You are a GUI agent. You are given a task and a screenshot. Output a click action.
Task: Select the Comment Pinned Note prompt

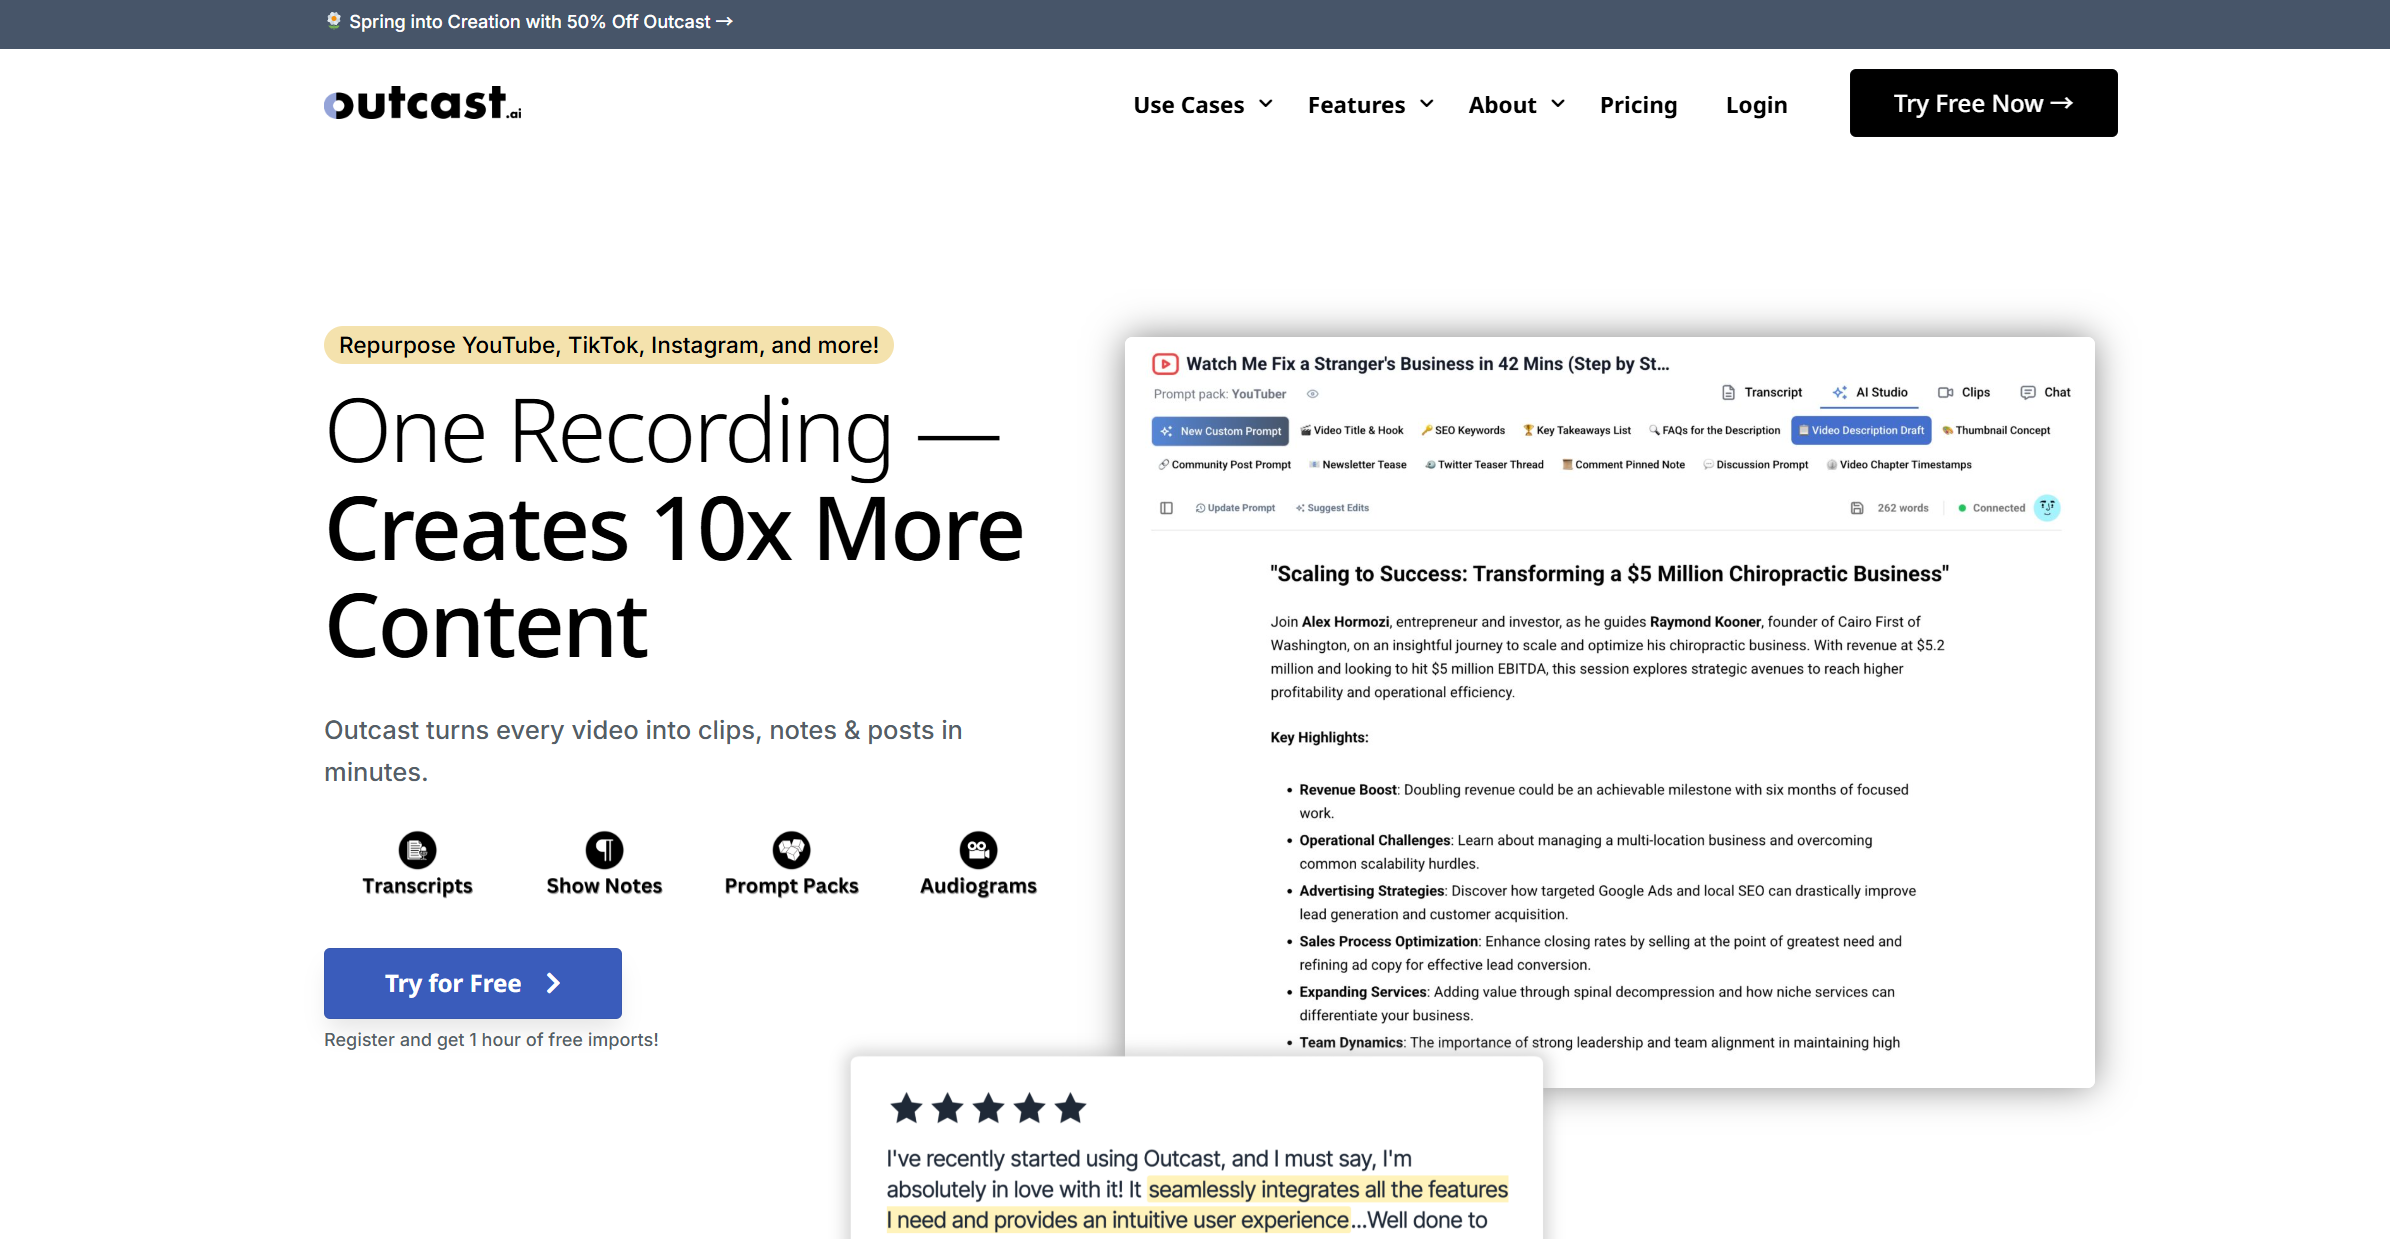(x=1623, y=465)
